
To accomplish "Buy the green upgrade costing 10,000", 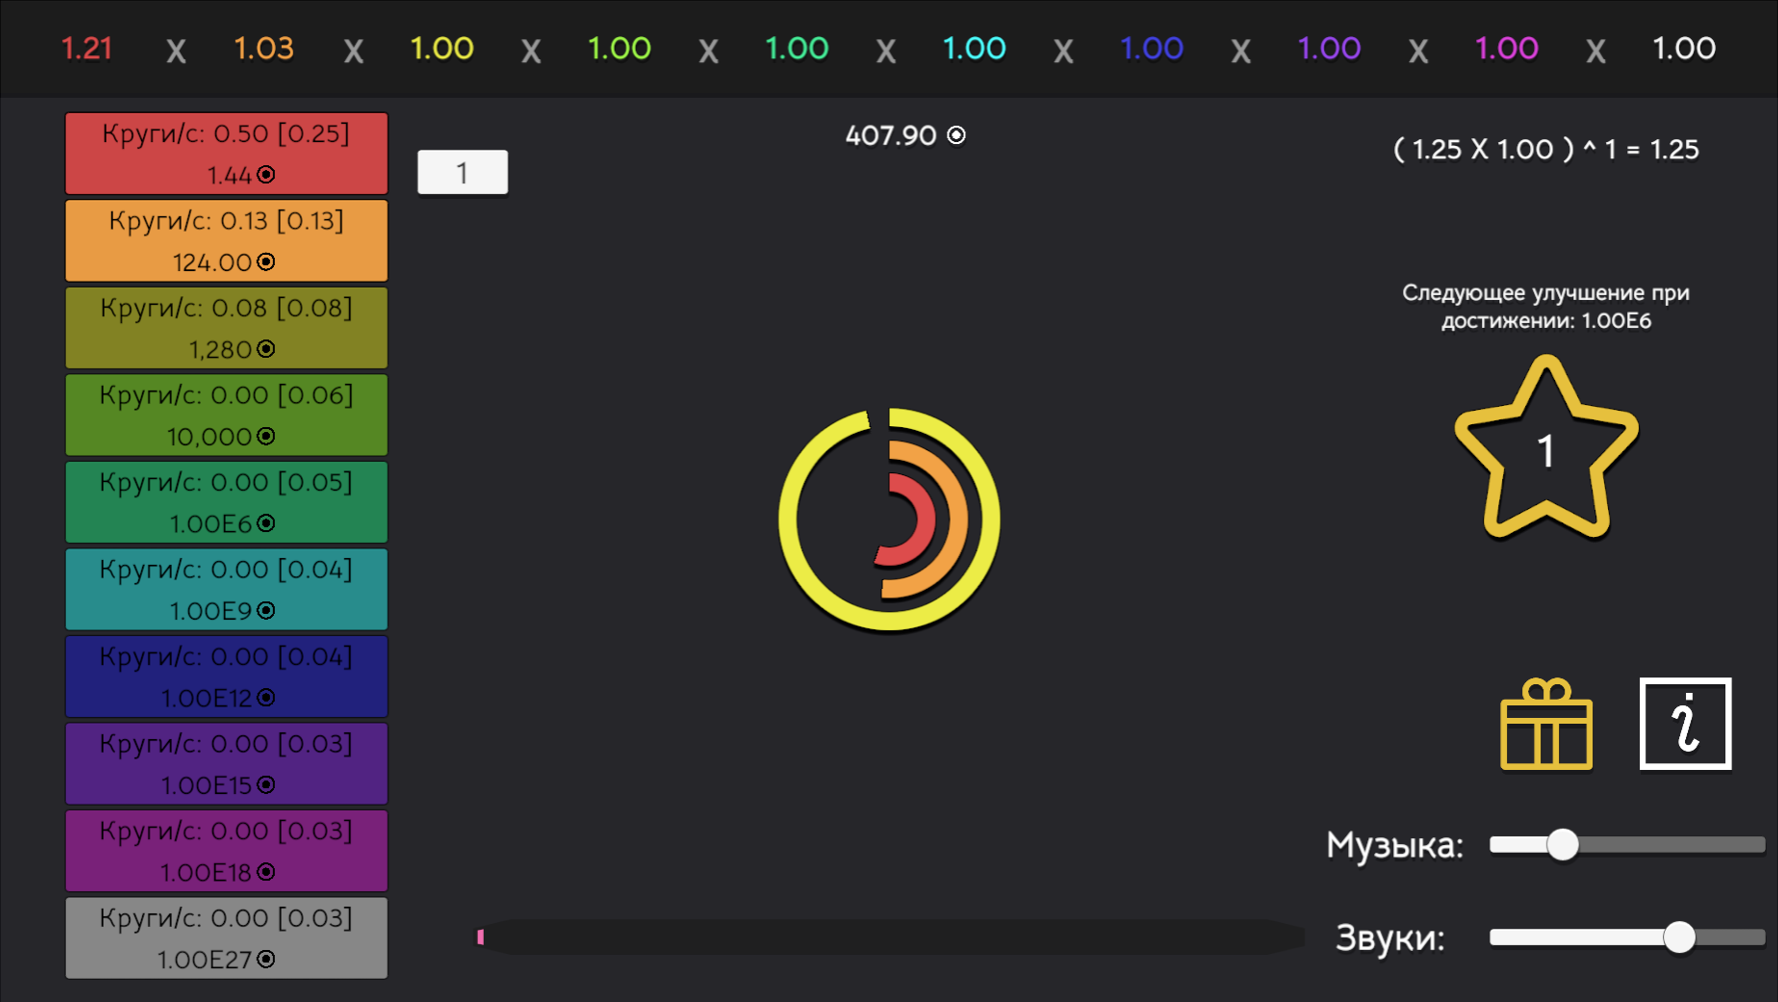I will [x=226, y=414].
